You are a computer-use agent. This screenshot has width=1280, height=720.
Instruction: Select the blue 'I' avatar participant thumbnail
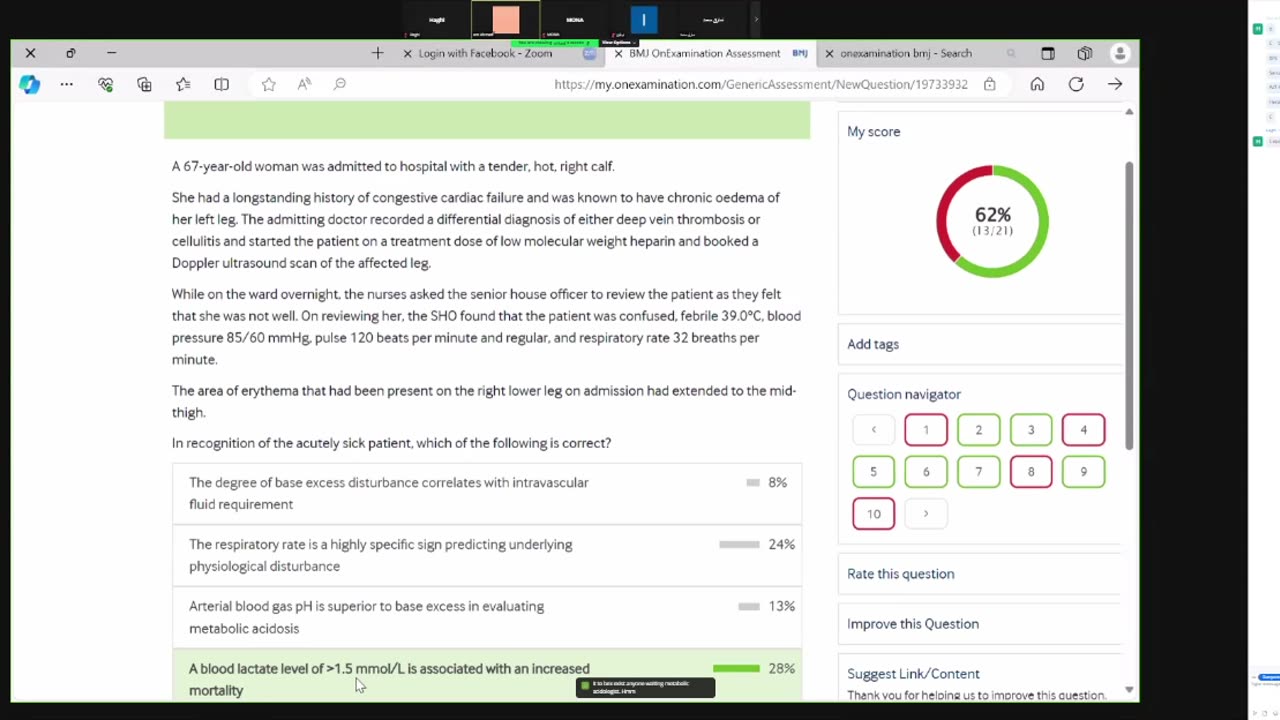click(643, 20)
